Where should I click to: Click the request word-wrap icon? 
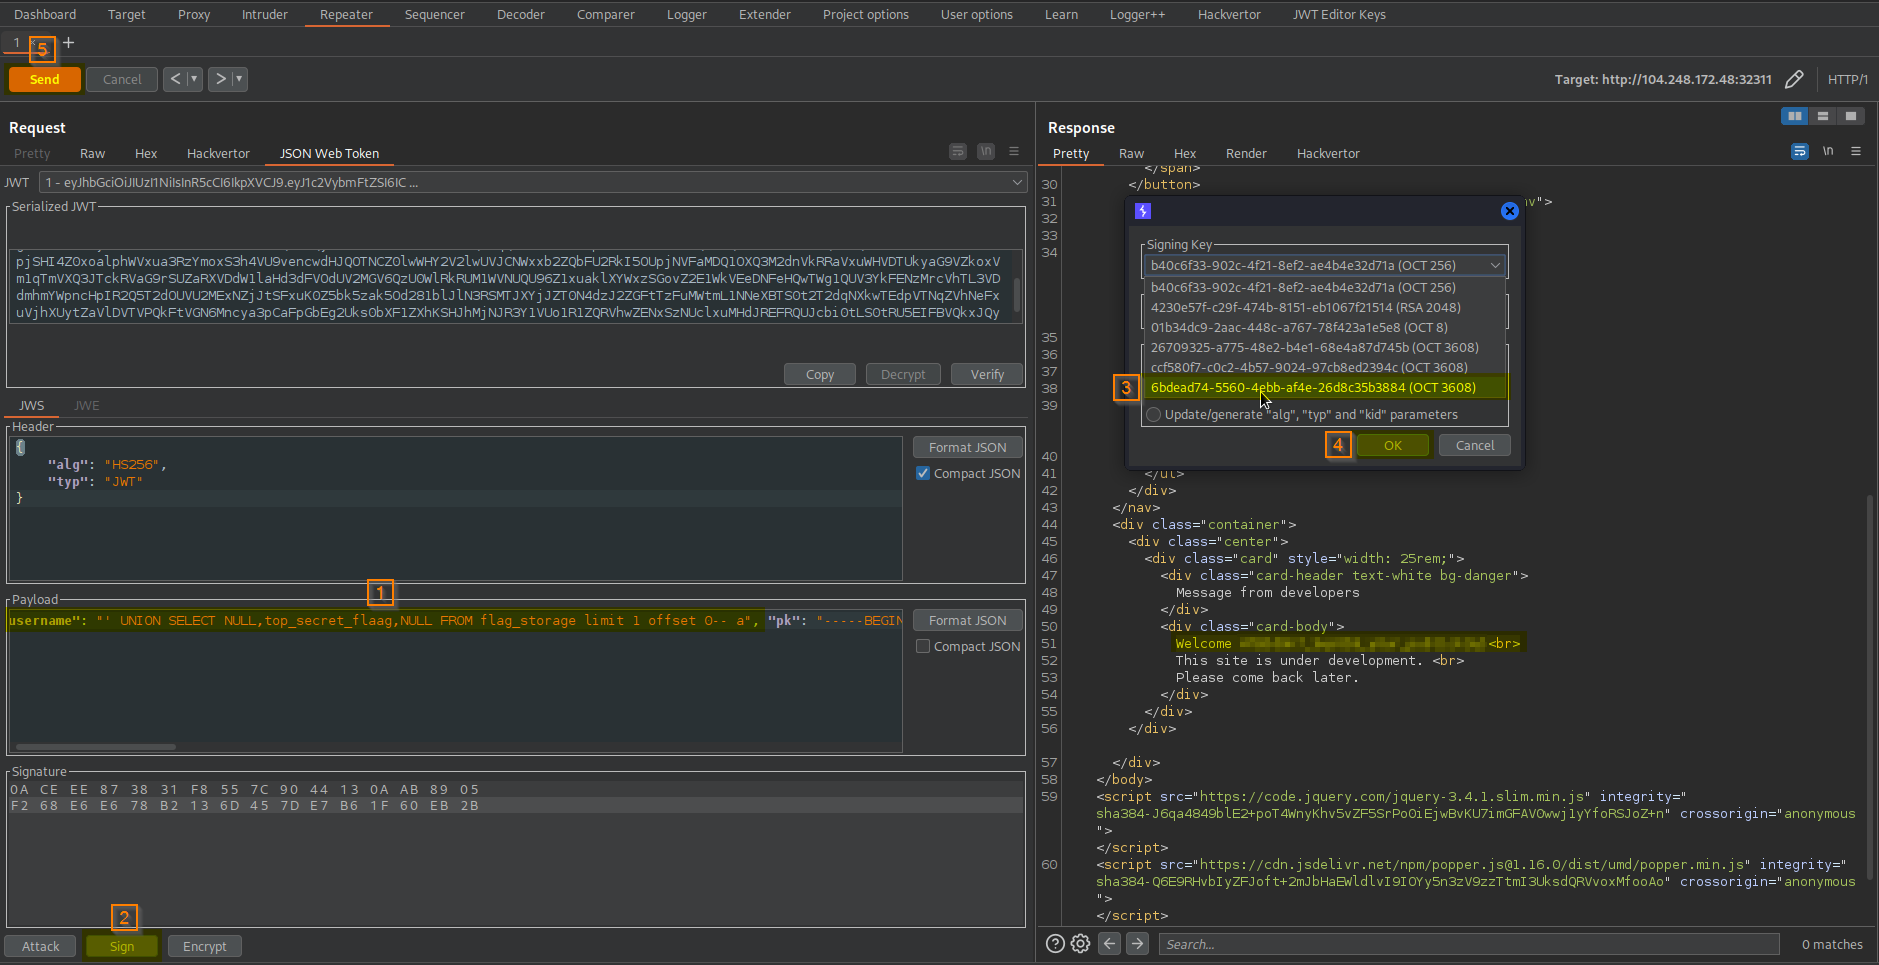coord(958,151)
